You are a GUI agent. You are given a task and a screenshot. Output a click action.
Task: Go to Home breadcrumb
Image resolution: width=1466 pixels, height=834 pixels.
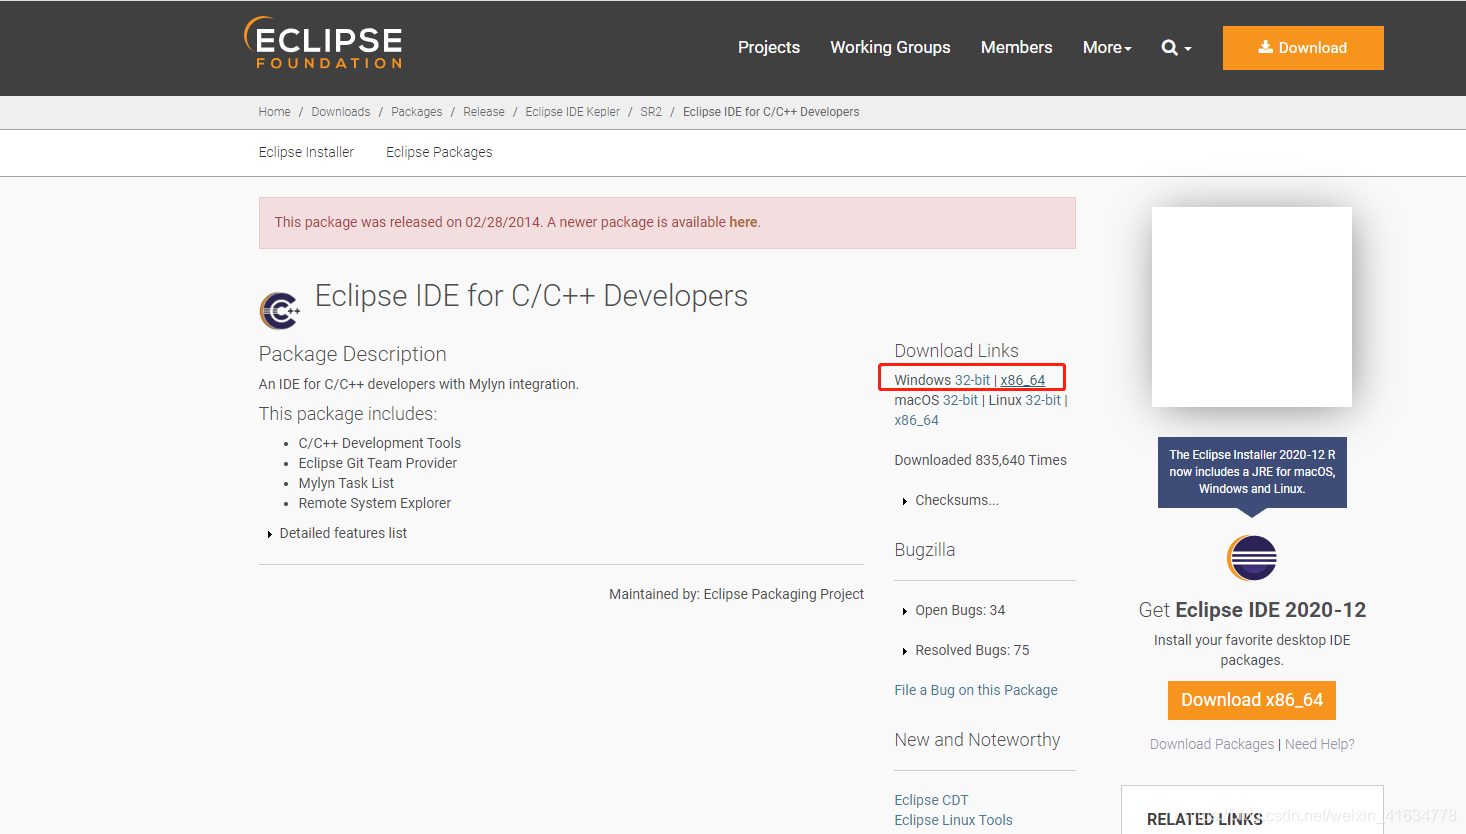274,112
